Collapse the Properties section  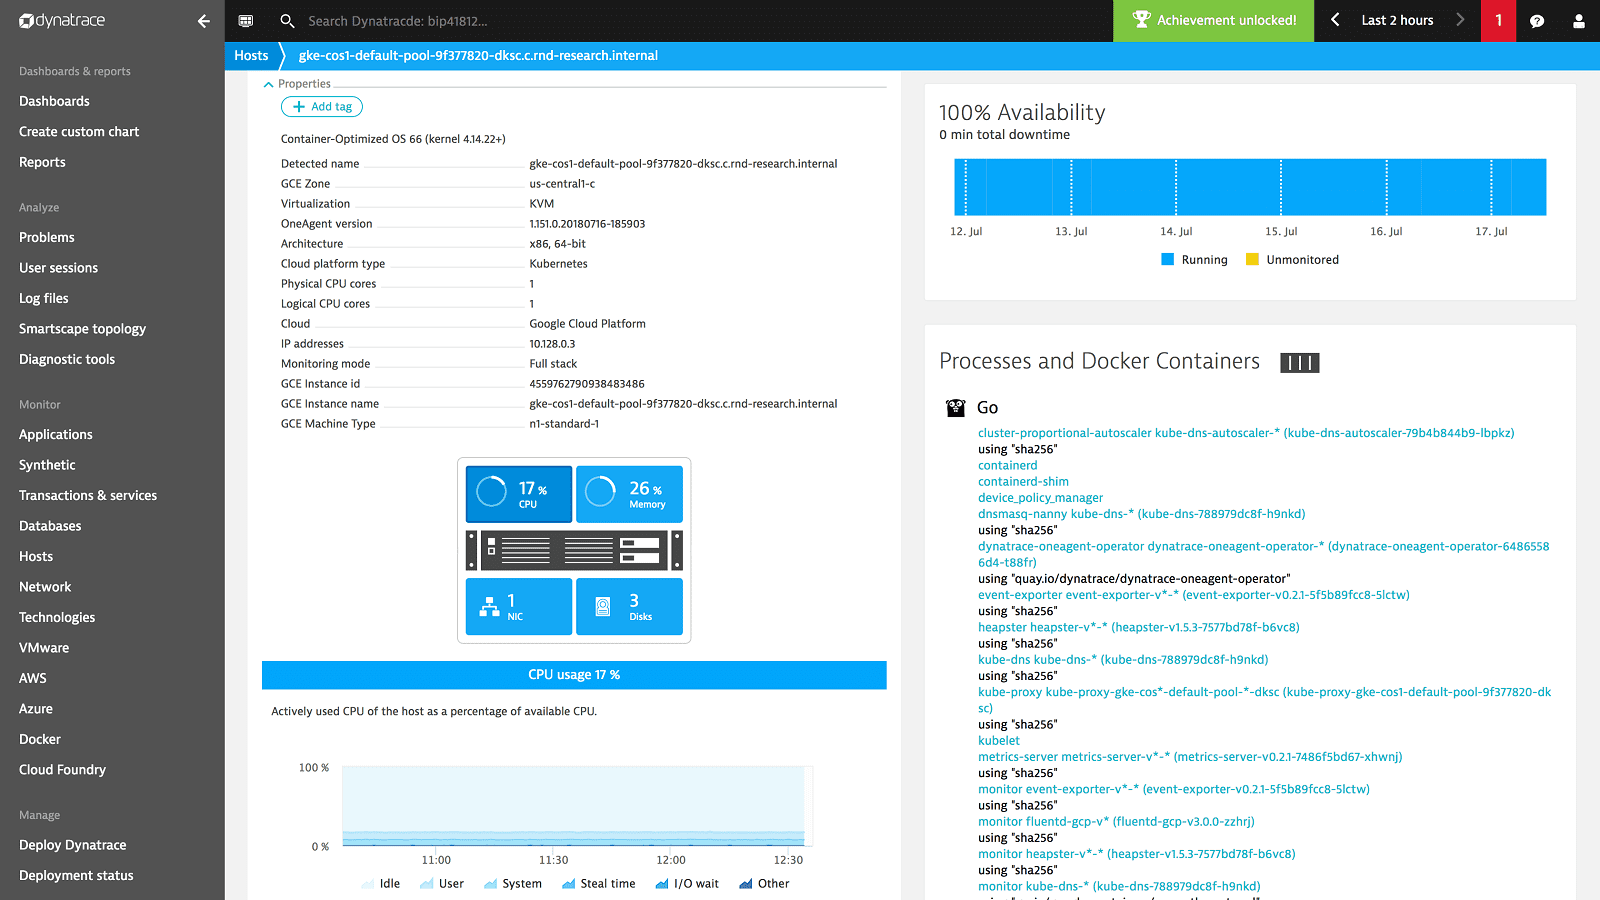coord(297,84)
